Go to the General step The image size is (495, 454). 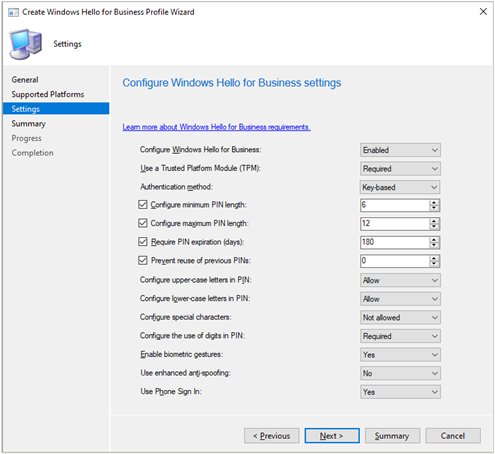coord(25,80)
